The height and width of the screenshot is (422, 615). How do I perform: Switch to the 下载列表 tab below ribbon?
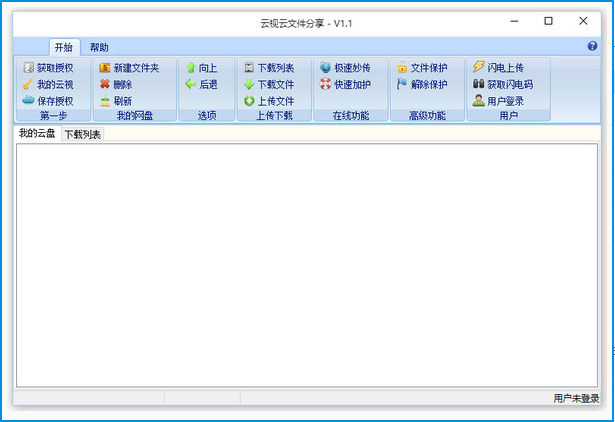click(82, 134)
